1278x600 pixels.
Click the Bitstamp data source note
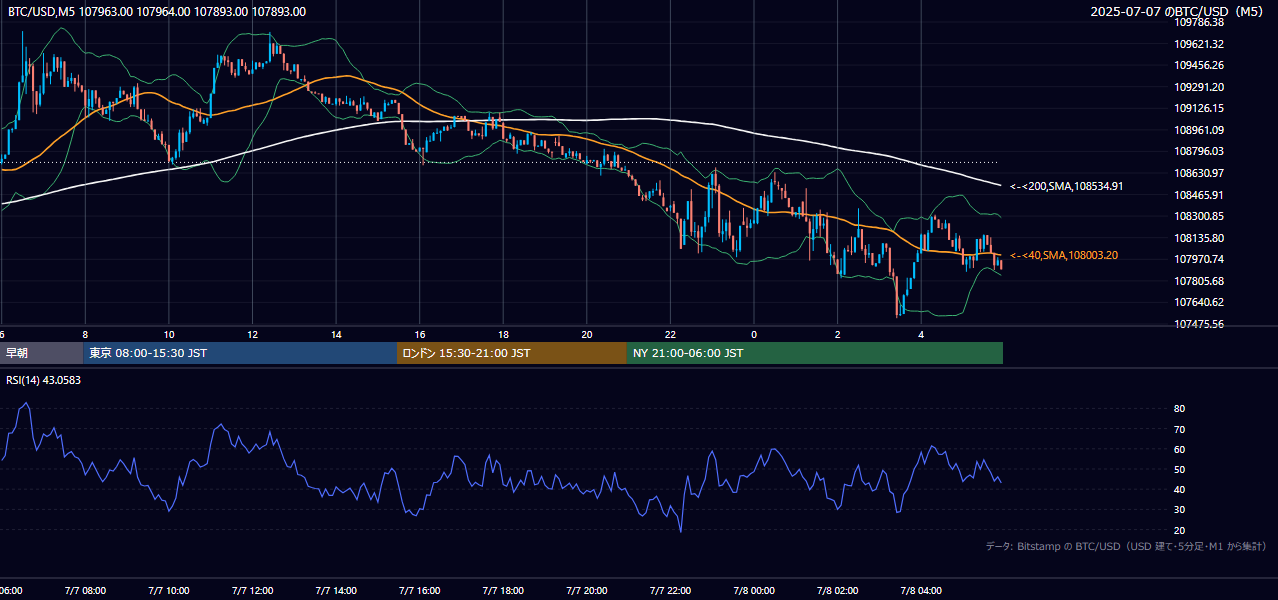pos(1126,546)
